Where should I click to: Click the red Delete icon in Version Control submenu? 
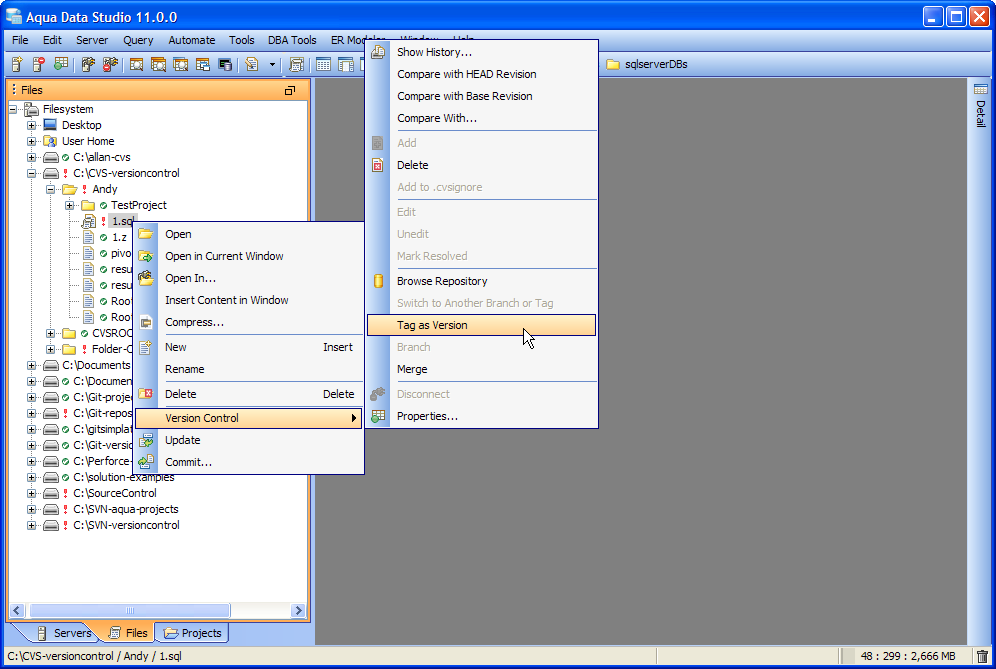coord(378,165)
